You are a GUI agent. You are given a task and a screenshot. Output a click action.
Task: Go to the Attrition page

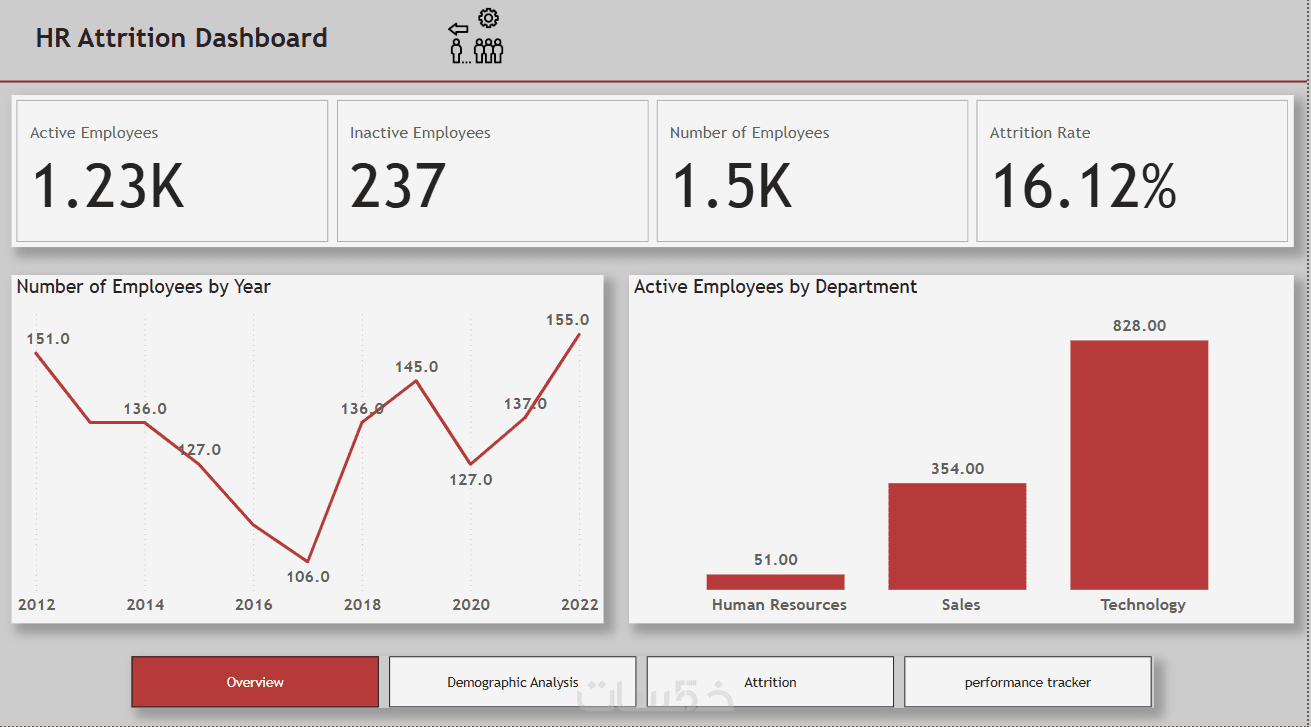(x=770, y=682)
